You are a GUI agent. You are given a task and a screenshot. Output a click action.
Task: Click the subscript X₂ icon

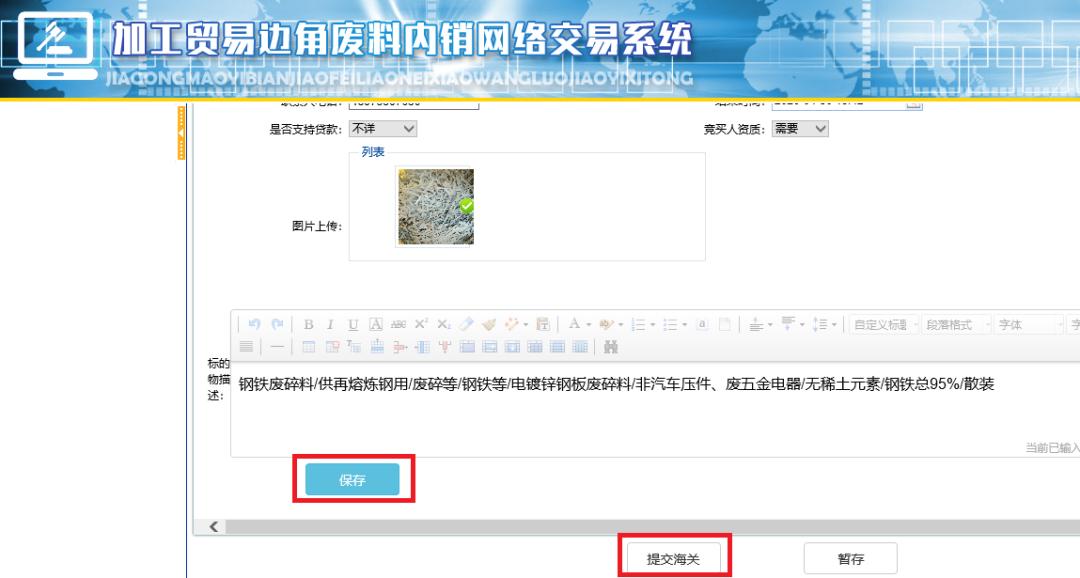[x=444, y=324]
